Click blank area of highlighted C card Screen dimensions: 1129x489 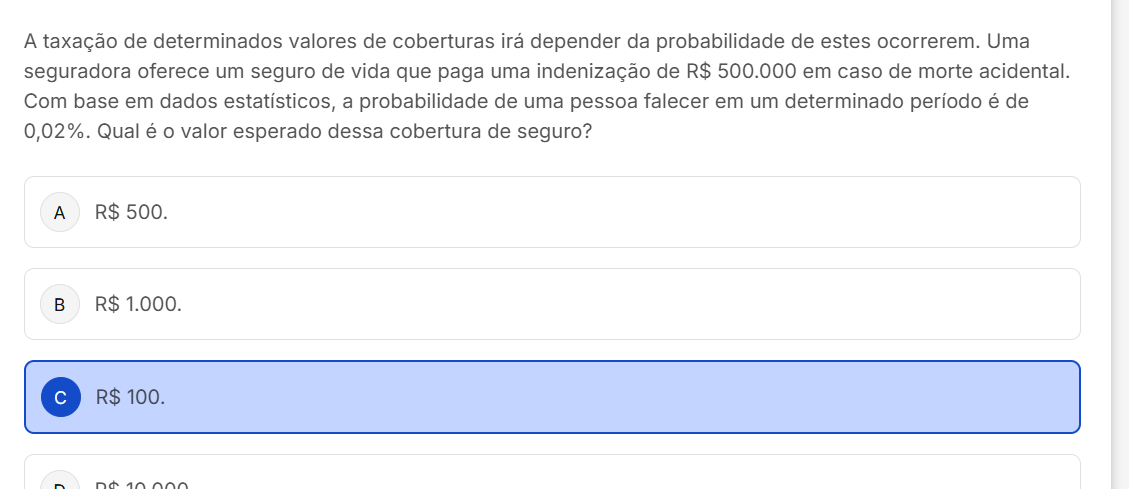[600, 397]
